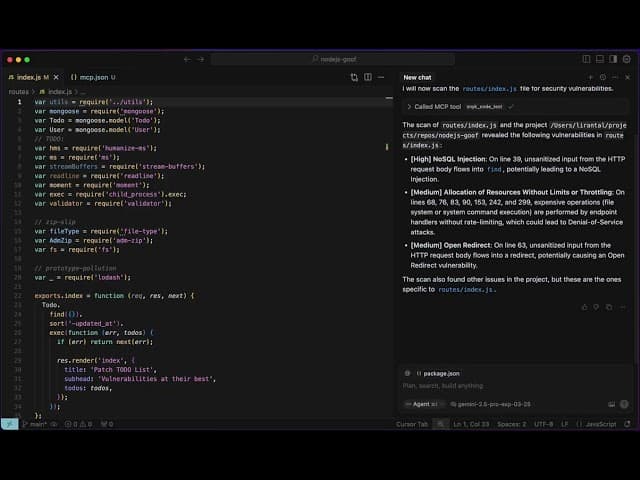Viewport: 640px width, 480px height.
Task: Select the index.js editor tab
Action: click(33, 77)
